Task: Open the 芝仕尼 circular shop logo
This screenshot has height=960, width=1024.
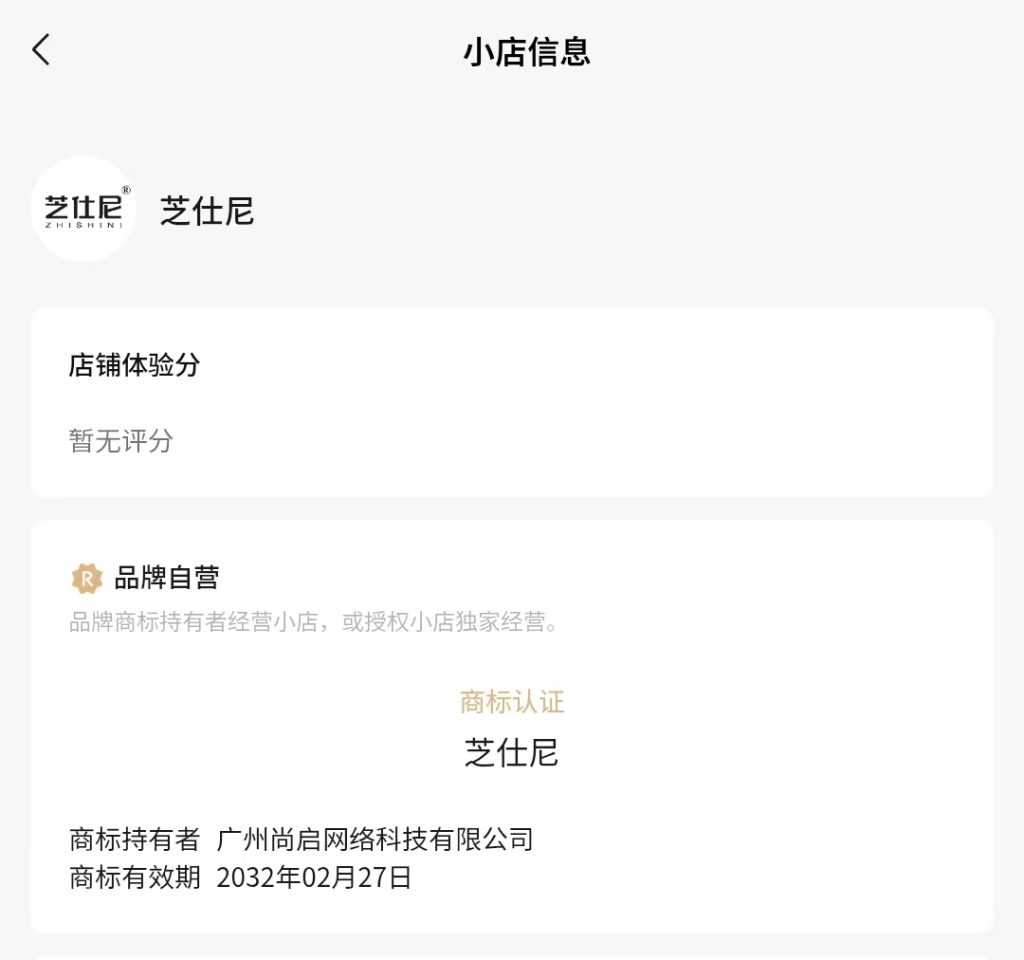Action: pos(83,209)
